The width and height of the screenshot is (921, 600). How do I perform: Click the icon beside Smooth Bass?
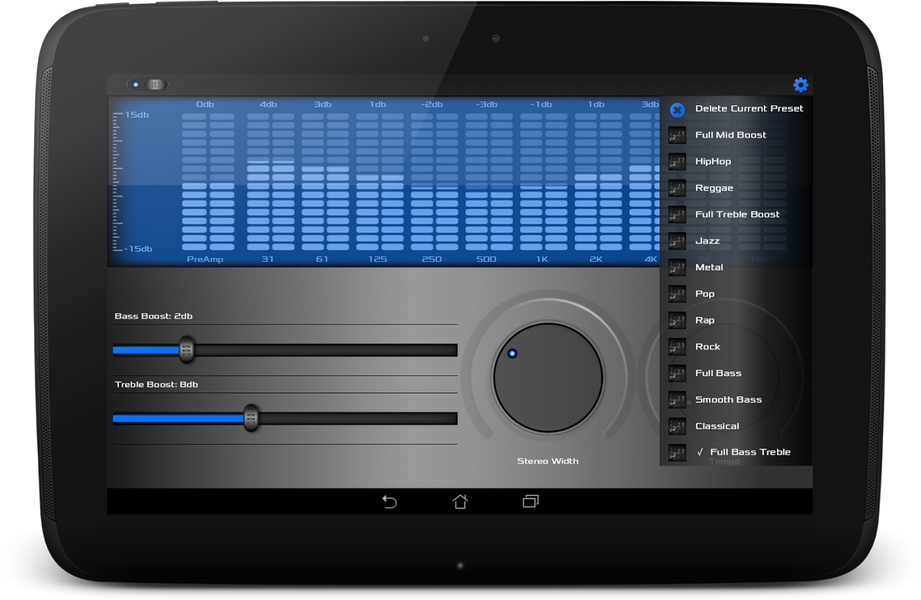[x=677, y=400]
